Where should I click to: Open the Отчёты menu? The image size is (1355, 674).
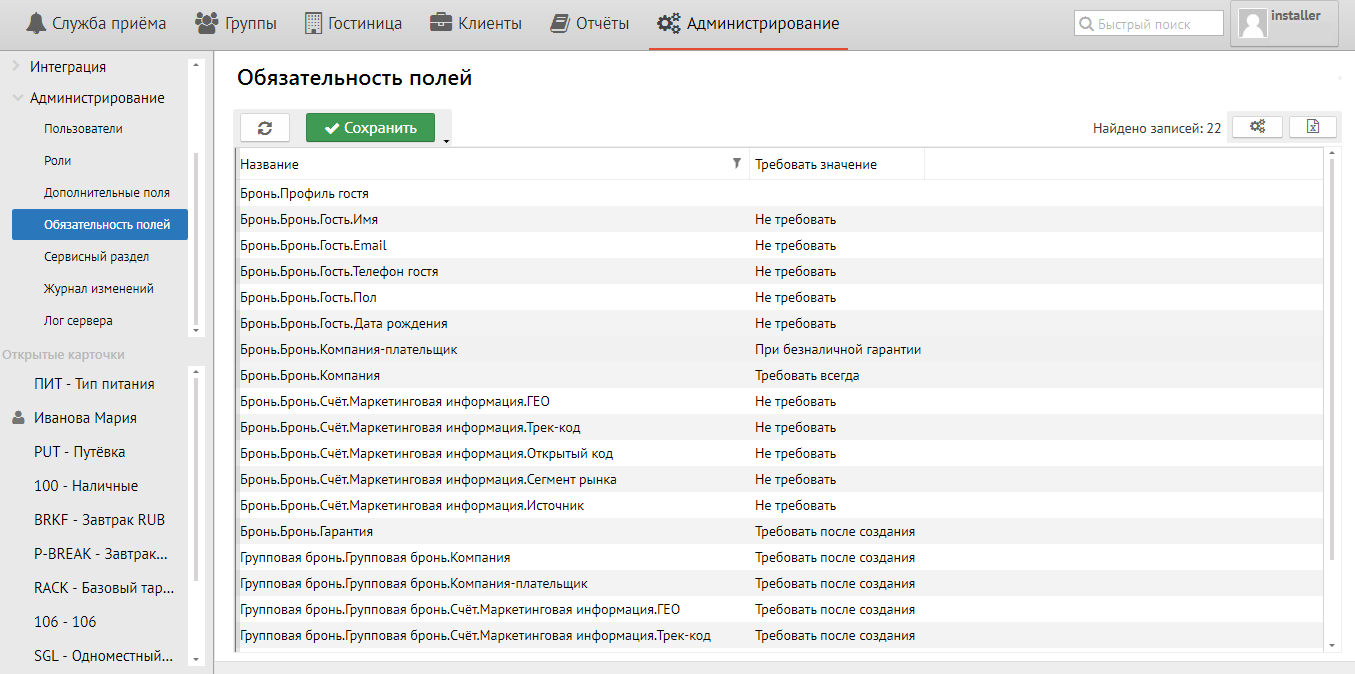click(590, 23)
